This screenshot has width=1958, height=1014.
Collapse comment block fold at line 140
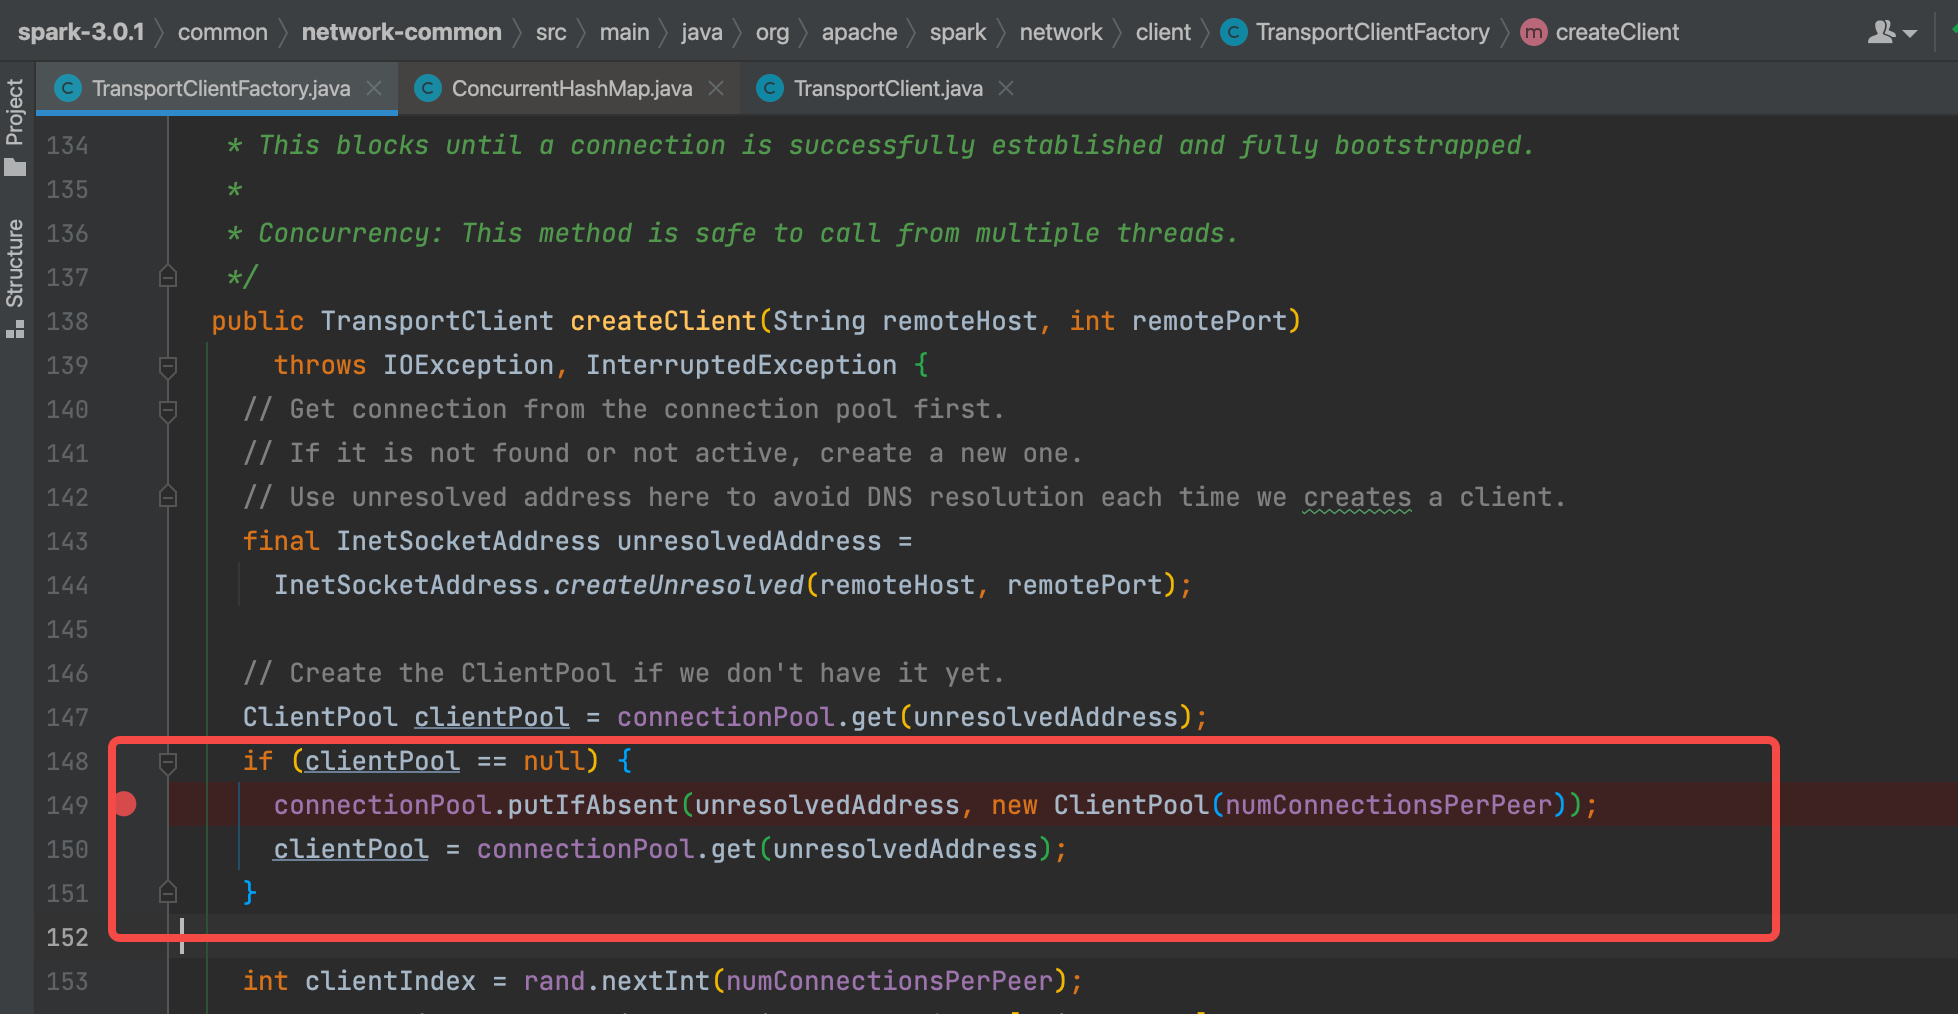(168, 410)
